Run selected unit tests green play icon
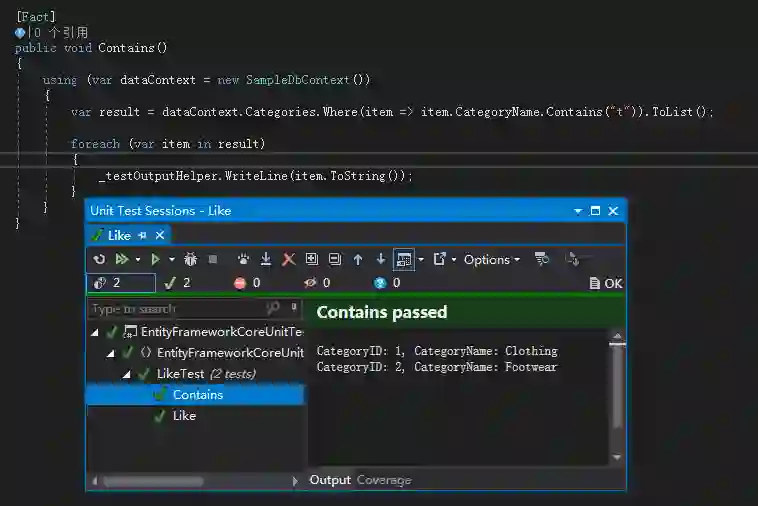This screenshot has height=506, width=758. tap(155, 260)
